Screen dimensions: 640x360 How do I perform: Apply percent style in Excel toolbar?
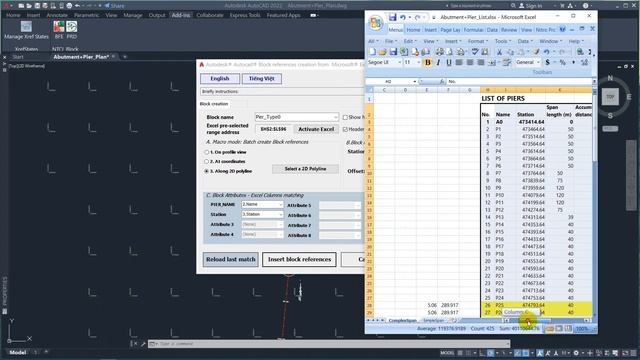[562, 62]
